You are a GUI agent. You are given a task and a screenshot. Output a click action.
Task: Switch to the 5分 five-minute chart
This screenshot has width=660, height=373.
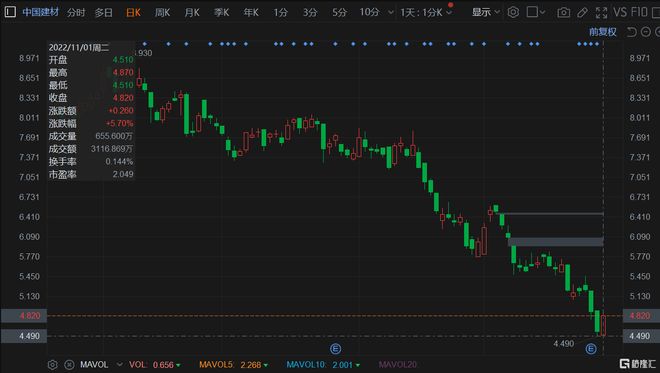(339, 13)
